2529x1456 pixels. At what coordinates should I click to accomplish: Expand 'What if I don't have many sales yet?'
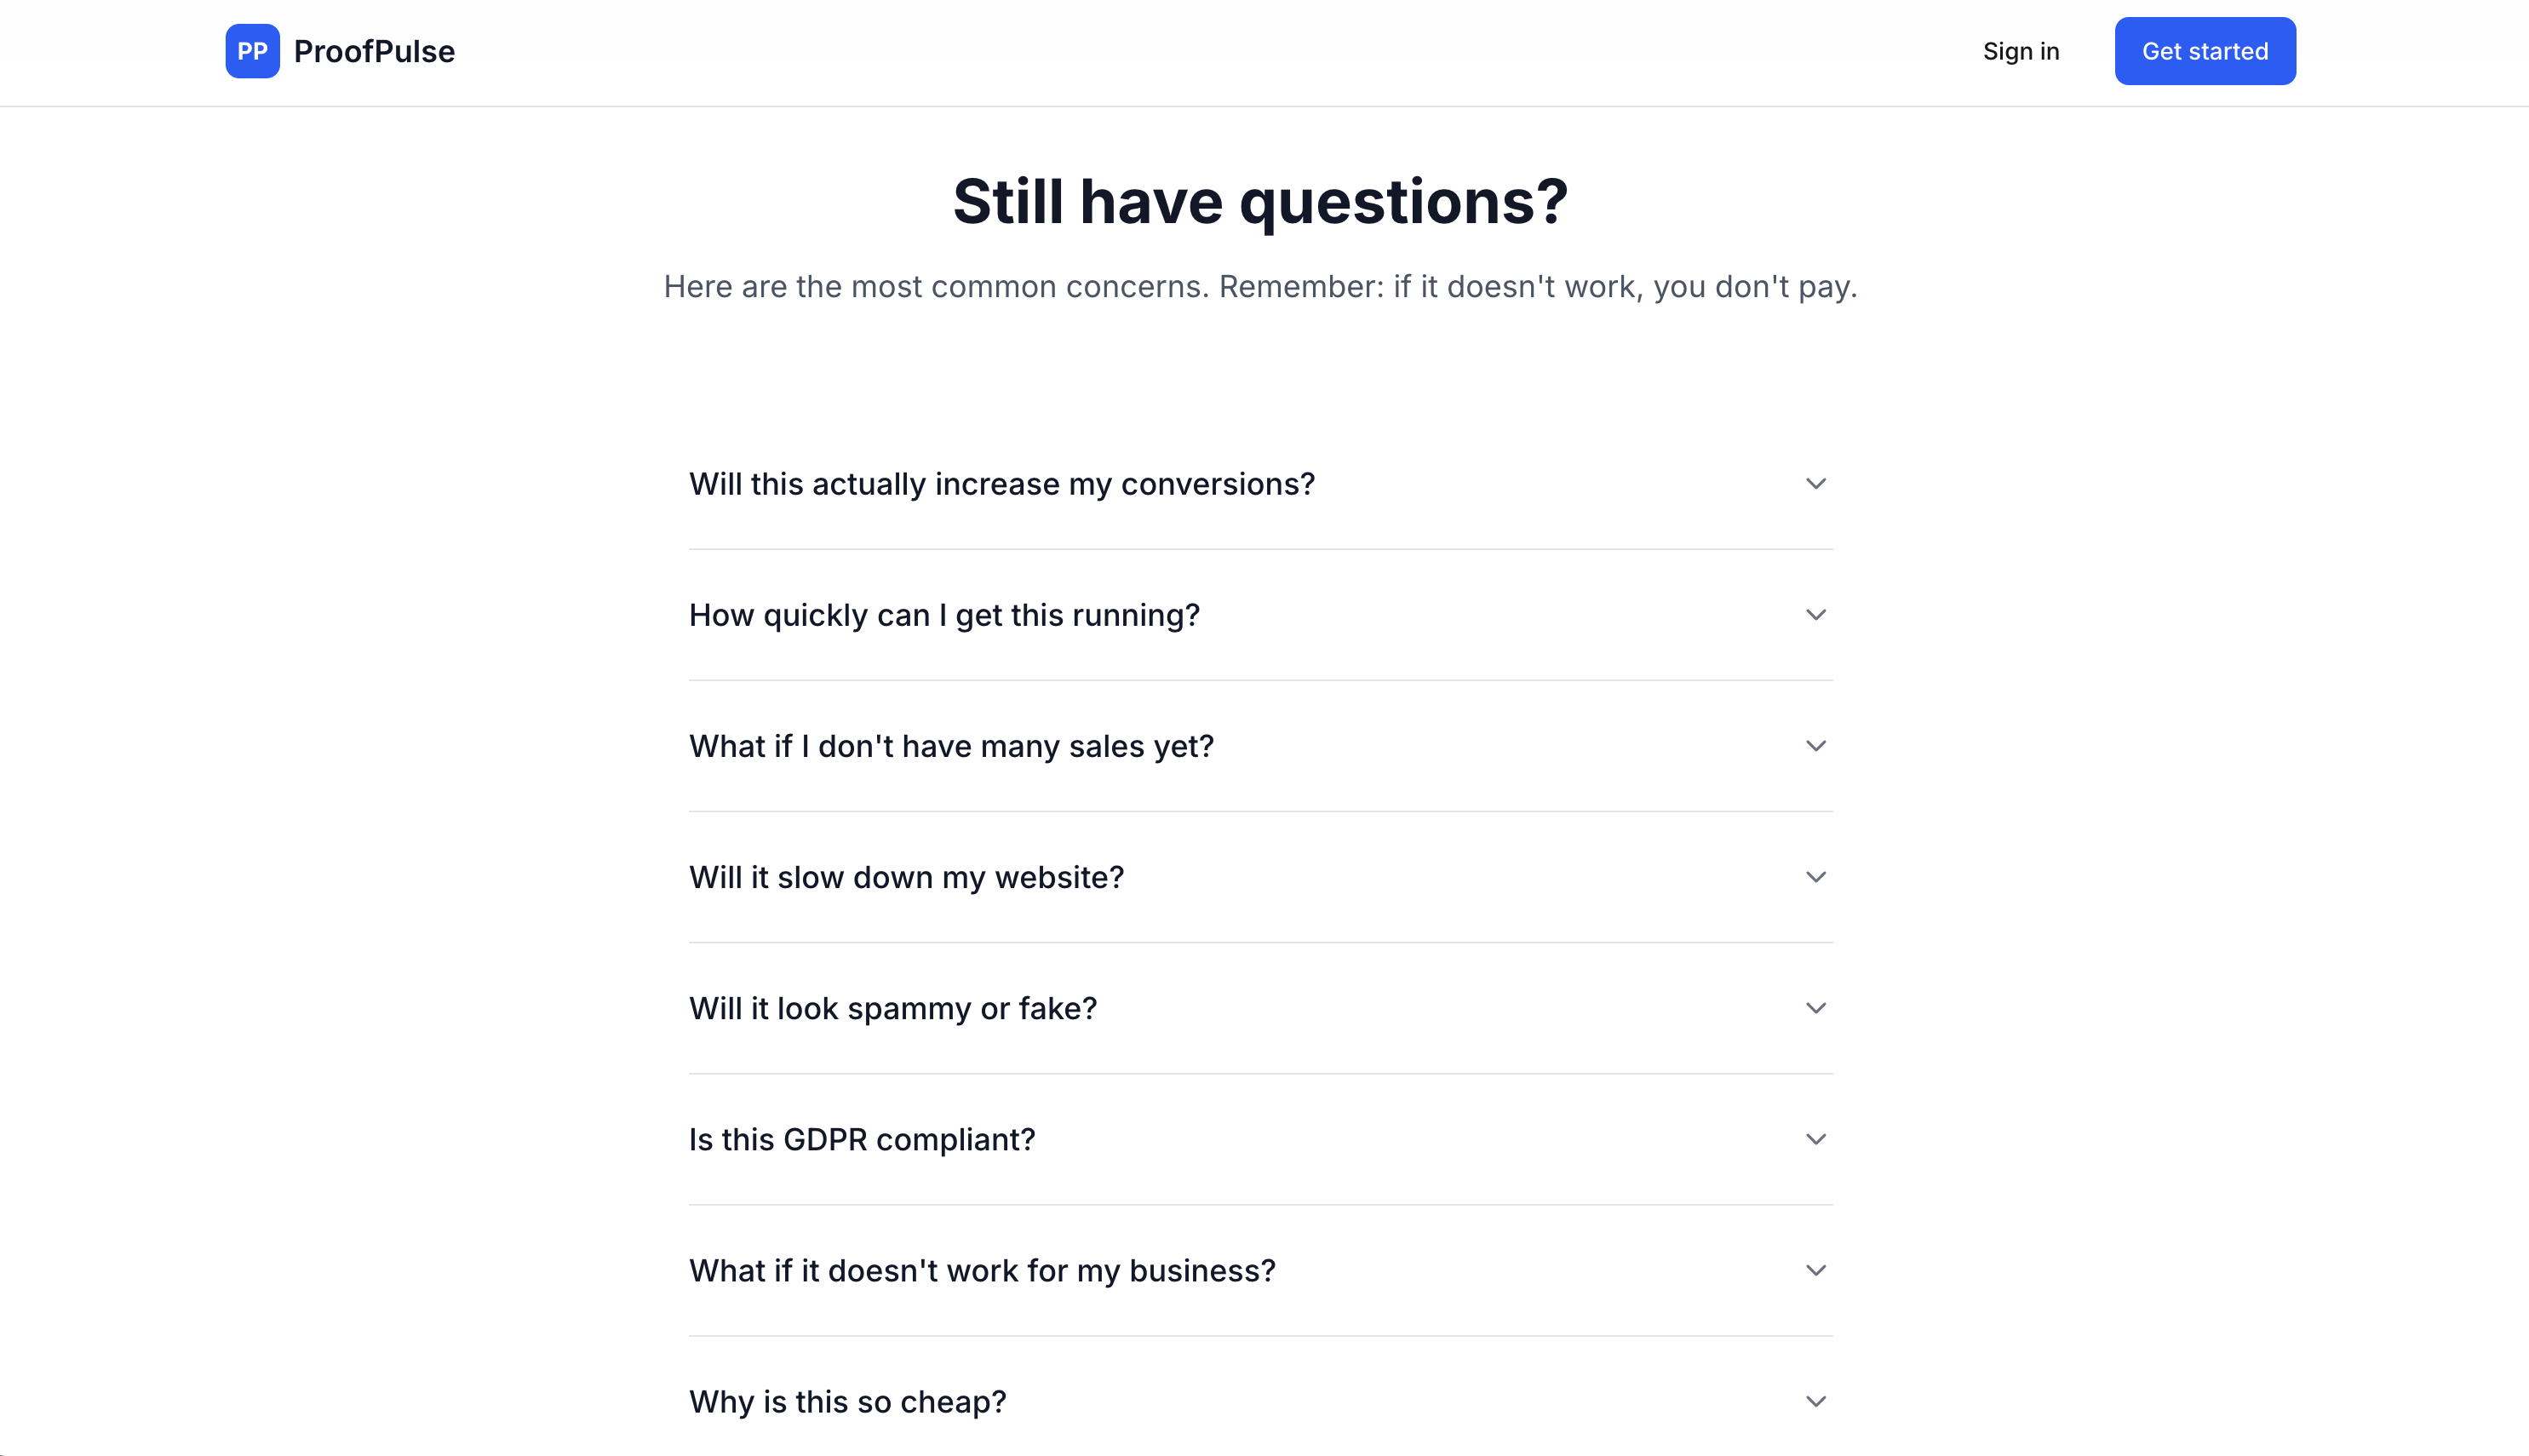(951, 746)
